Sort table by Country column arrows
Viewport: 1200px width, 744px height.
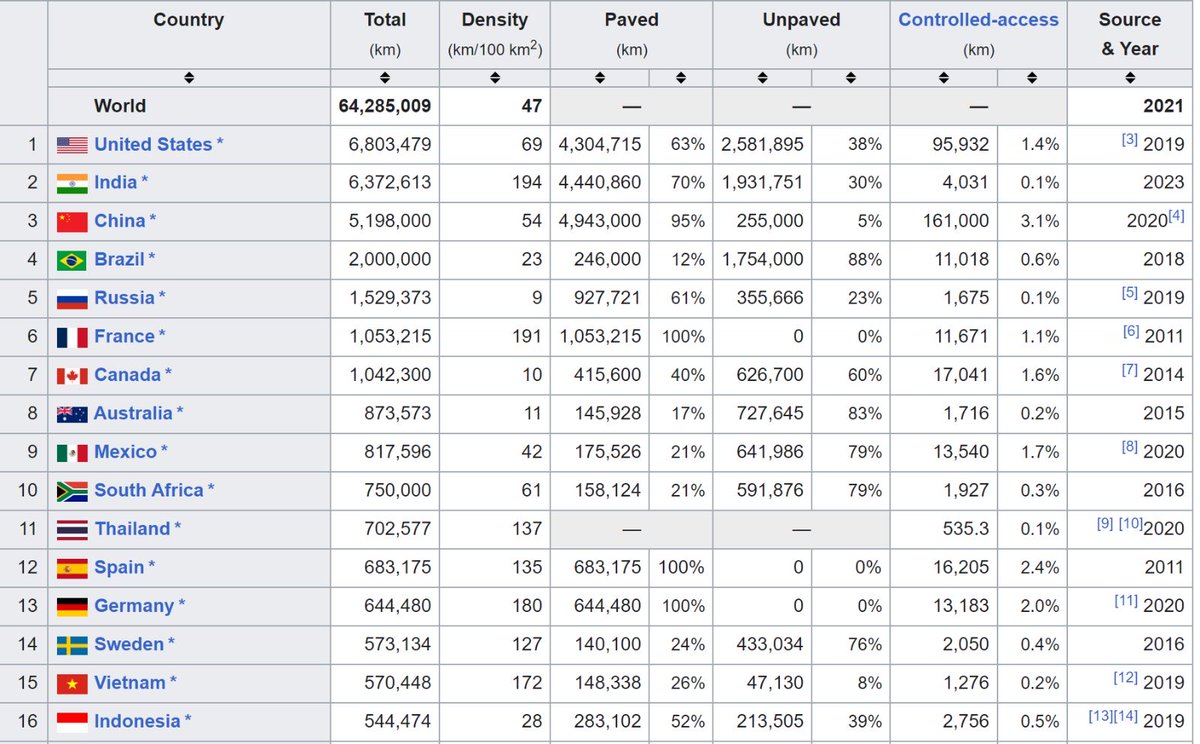[x=189, y=78]
